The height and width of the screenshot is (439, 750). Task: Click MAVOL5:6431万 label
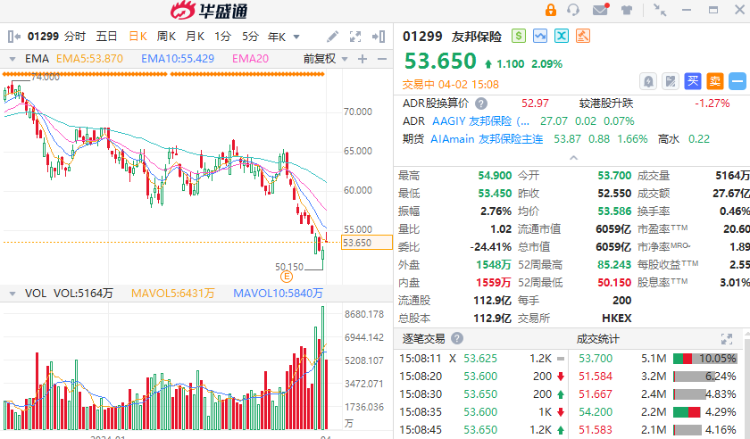pos(173,293)
